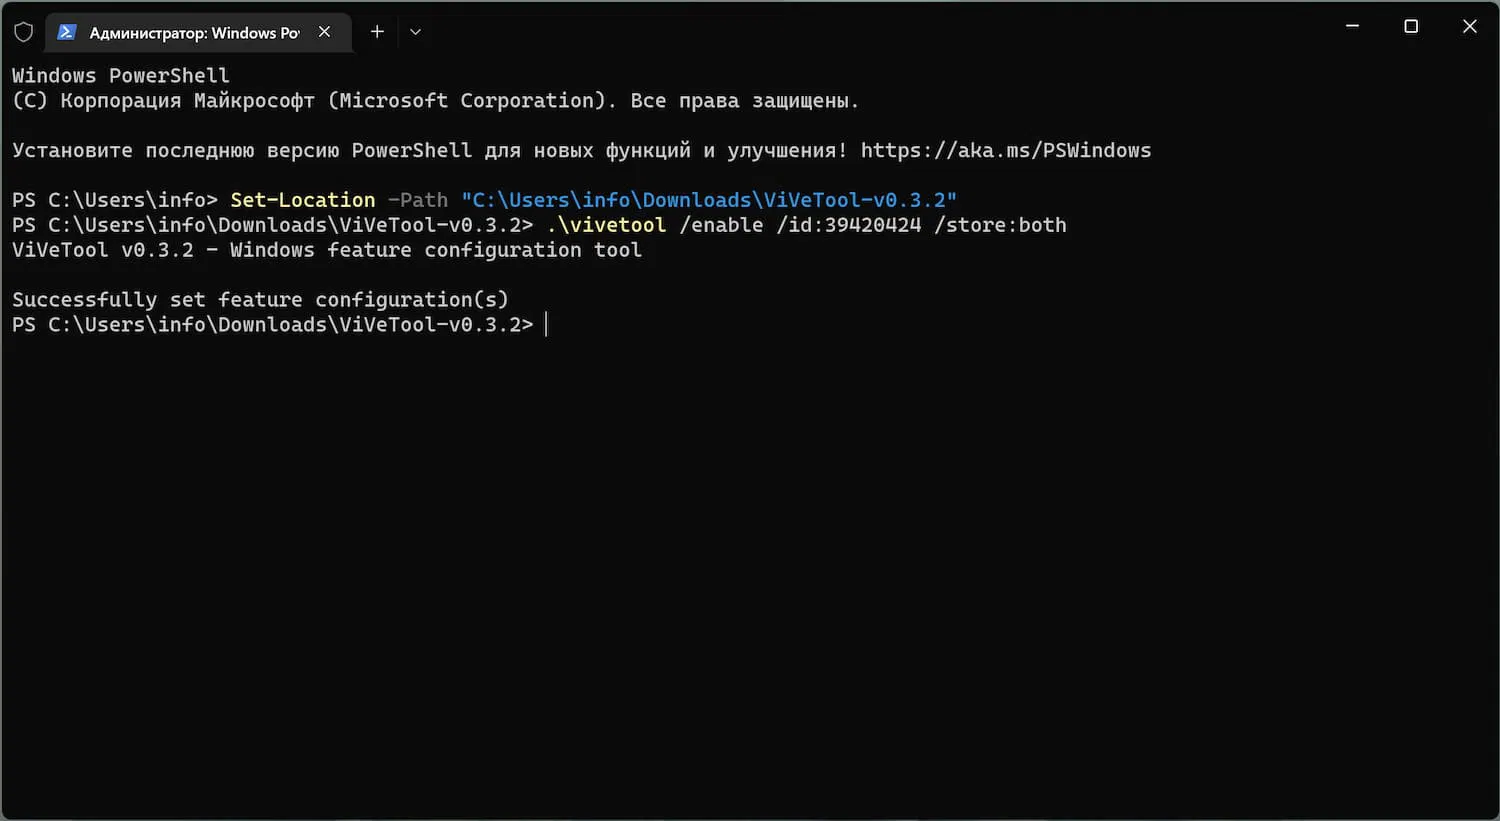
Task: Click the "Windows PowerShell" header line
Action: [x=120, y=76]
